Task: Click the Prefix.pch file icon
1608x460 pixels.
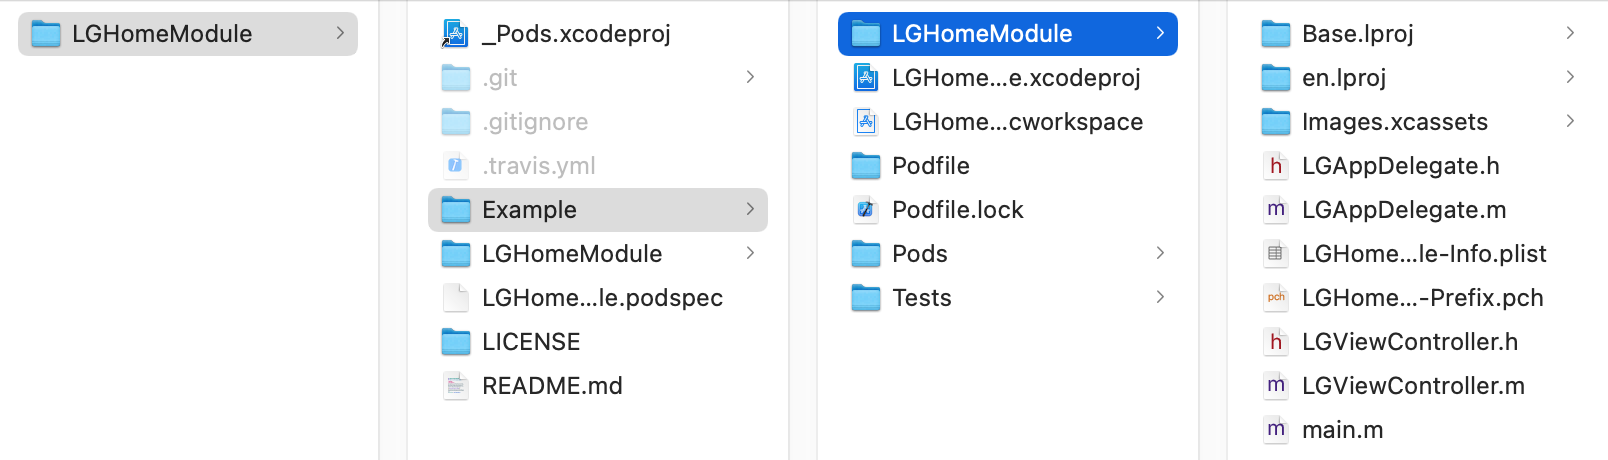Action: pyautogui.click(x=1276, y=298)
